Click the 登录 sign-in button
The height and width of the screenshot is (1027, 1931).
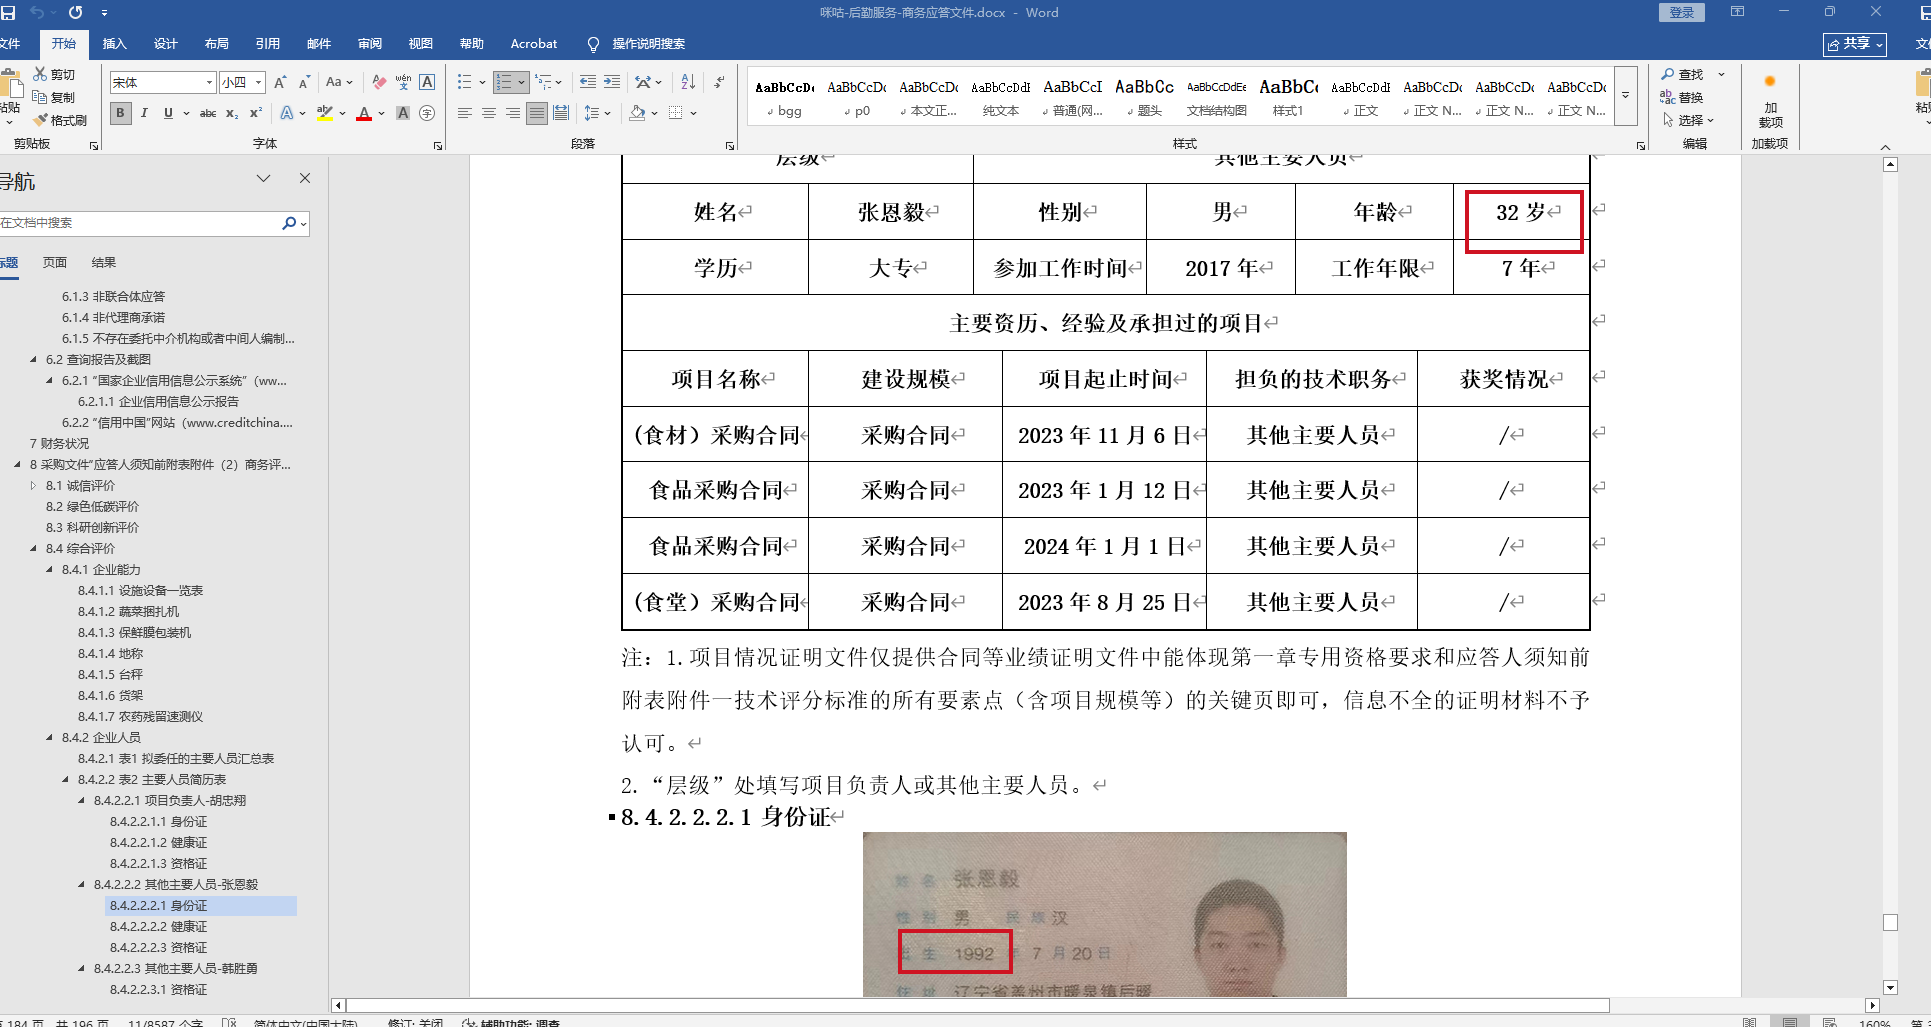1681,13
